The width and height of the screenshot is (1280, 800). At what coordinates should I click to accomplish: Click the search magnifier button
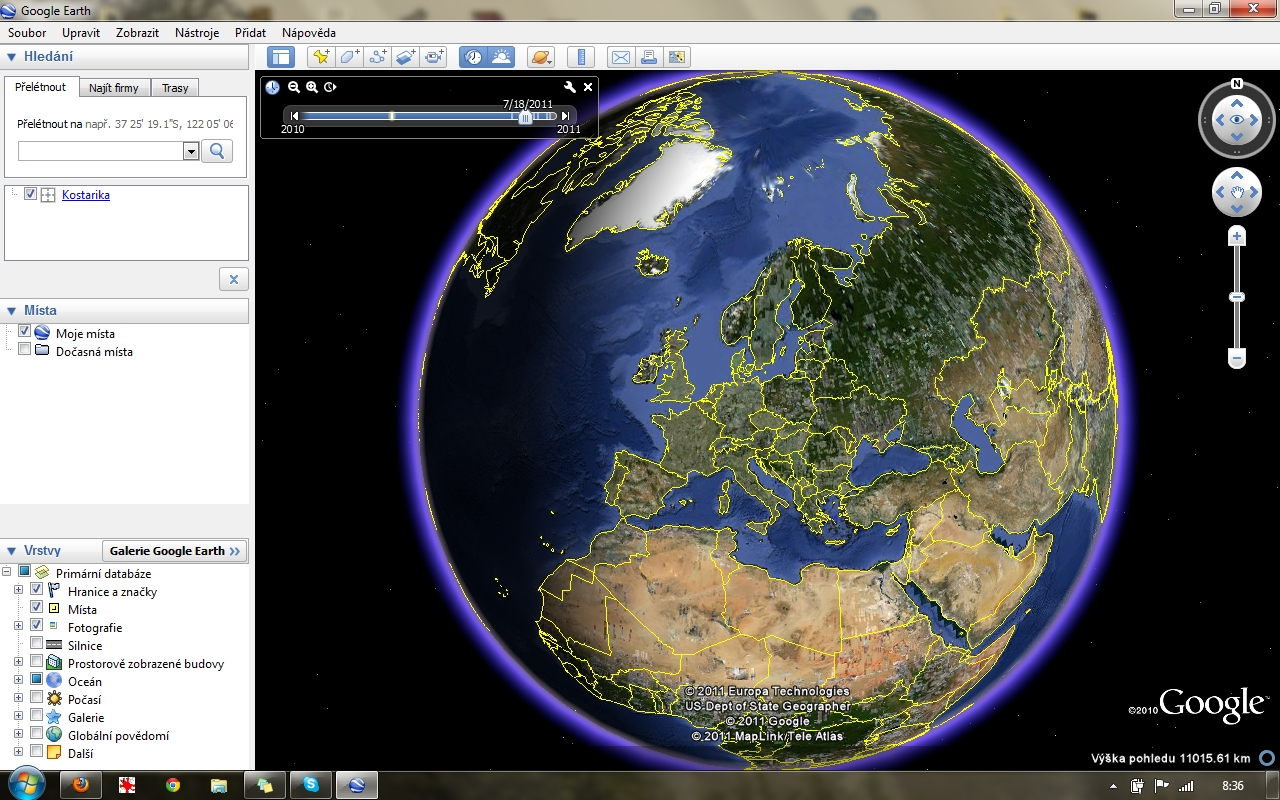point(217,151)
